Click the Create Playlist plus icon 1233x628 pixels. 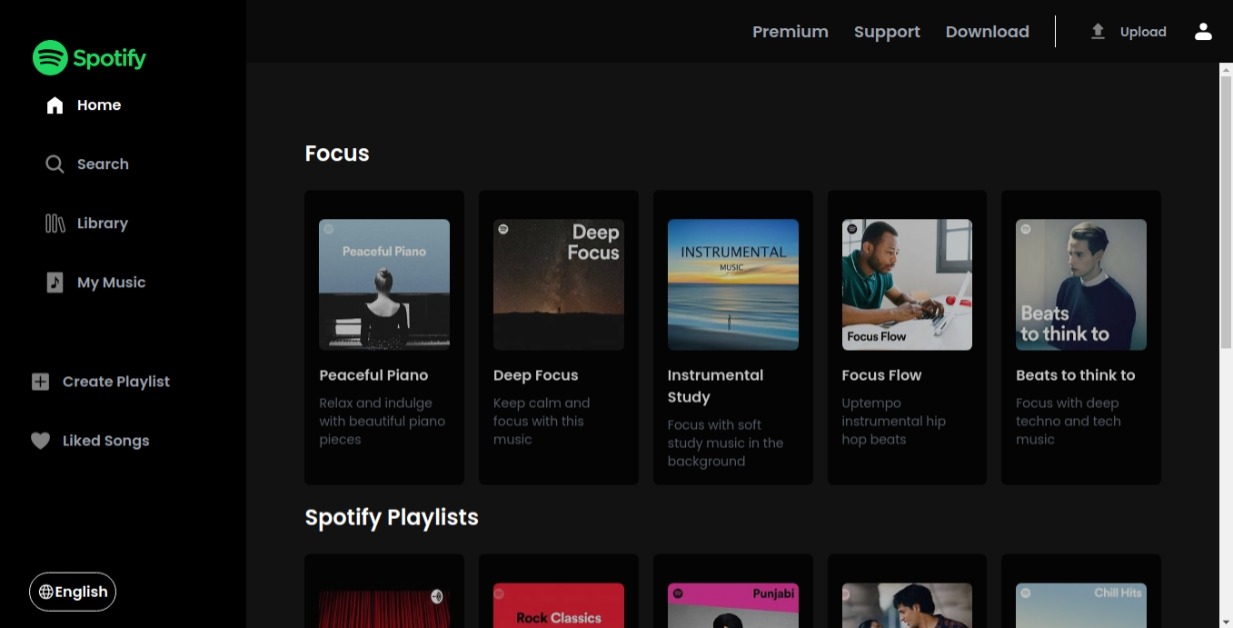(40, 381)
